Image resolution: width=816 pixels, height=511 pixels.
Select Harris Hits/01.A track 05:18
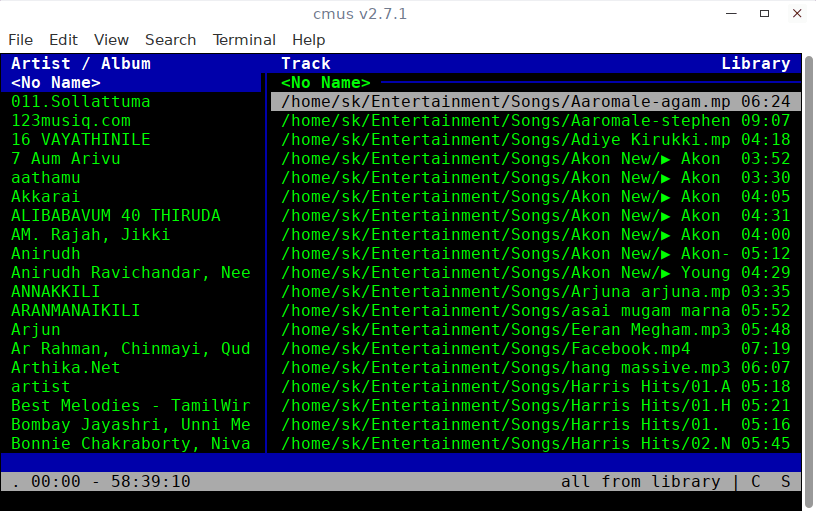point(536,387)
